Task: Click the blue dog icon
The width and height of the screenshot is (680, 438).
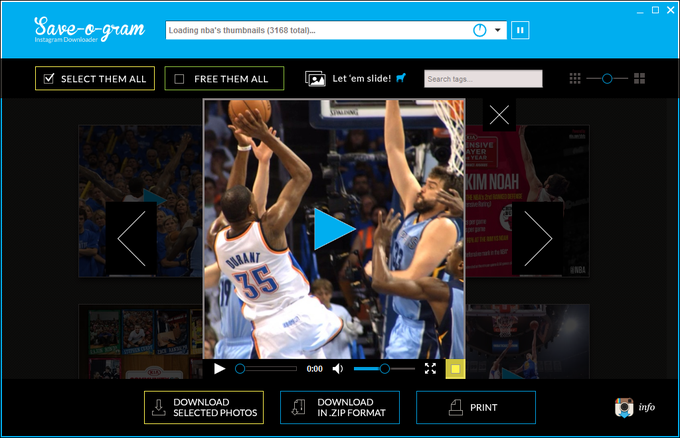Action: (x=401, y=78)
